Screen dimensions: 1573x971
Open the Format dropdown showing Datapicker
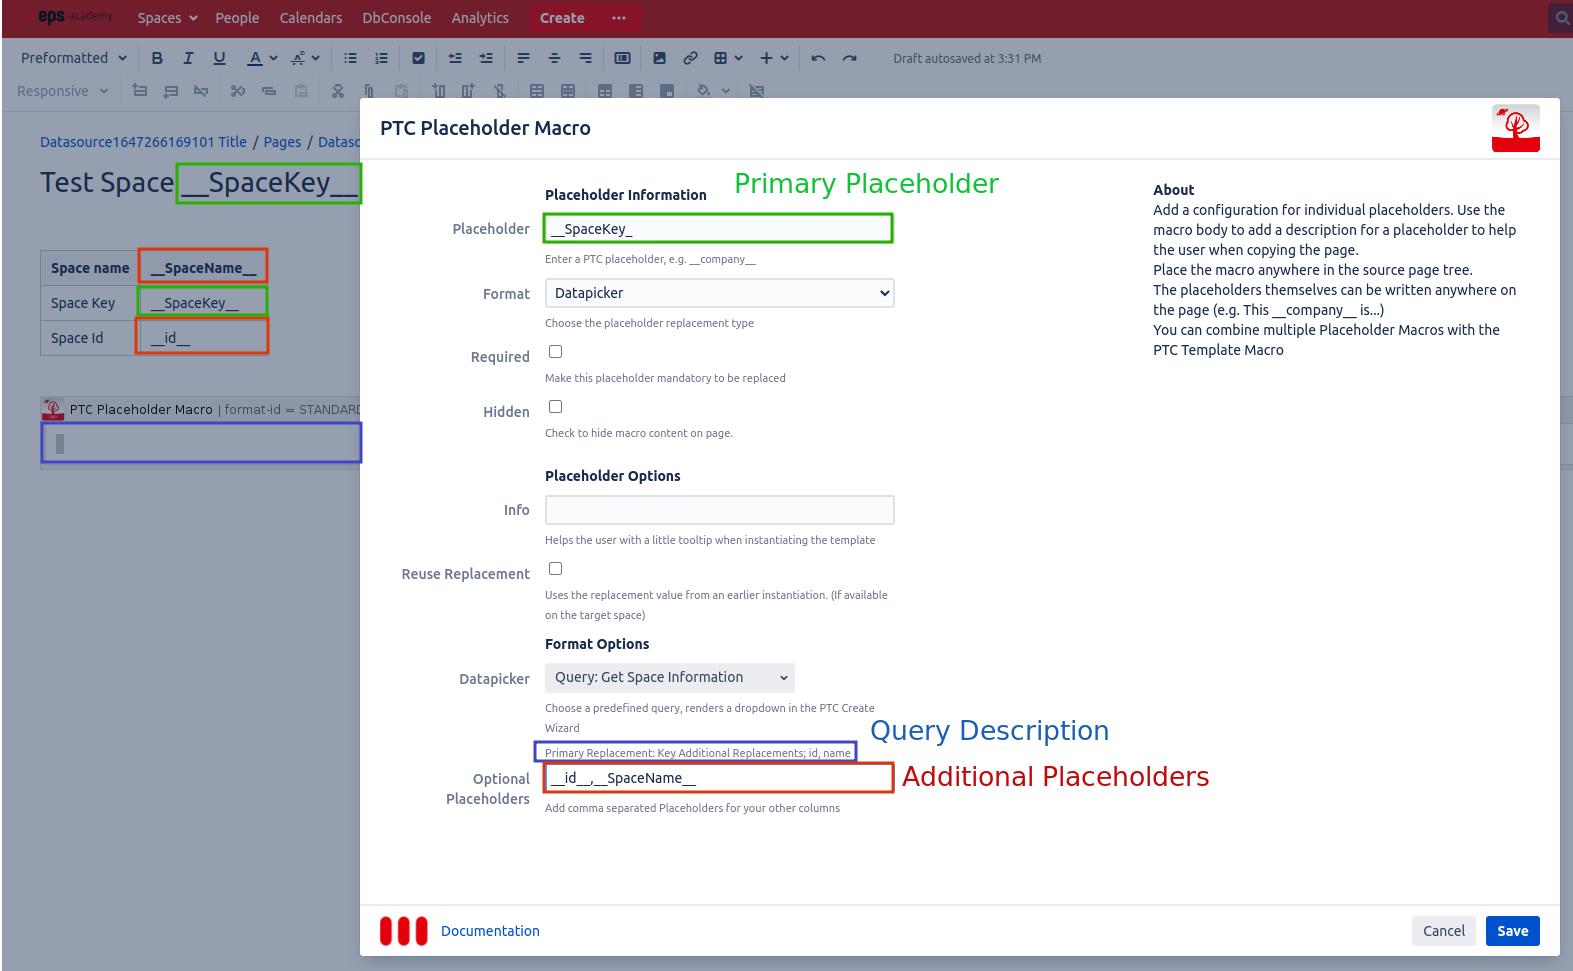pos(719,293)
